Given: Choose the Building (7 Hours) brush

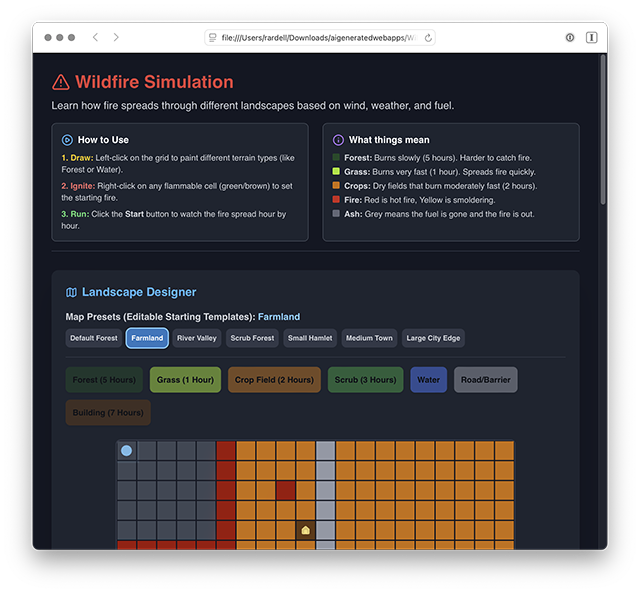Looking at the screenshot, I should click(x=108, y=413).
